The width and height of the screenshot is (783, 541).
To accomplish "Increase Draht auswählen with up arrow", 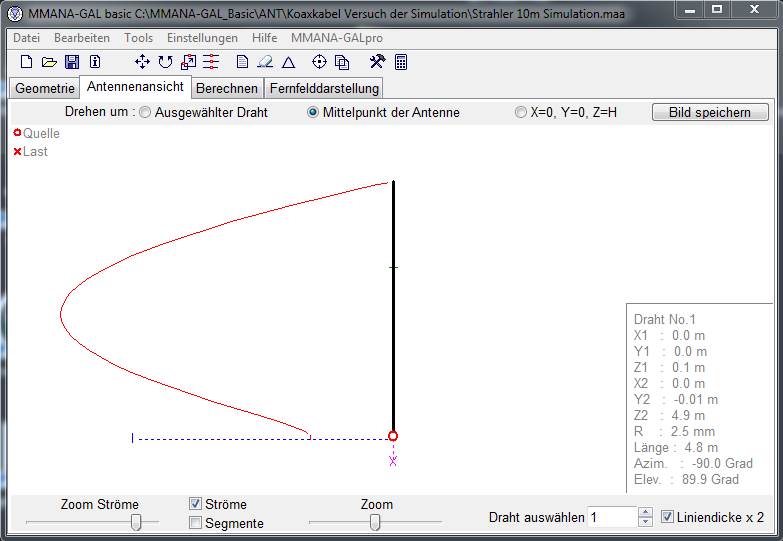I will click(645, 512).
